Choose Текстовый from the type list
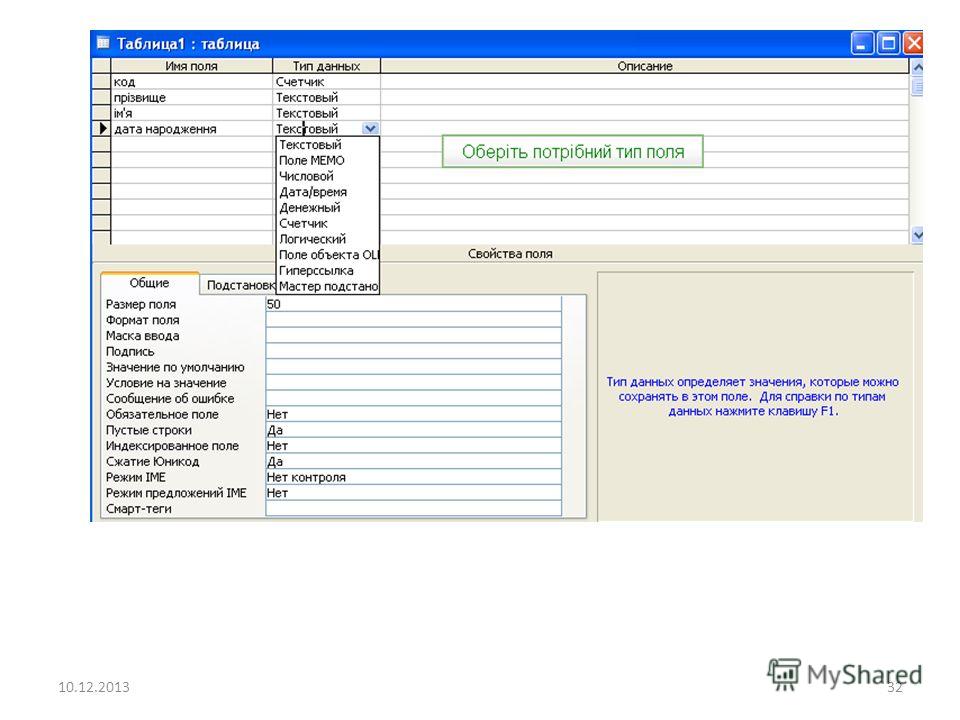The width and height of the screenshot is (960, 720). 328,145
